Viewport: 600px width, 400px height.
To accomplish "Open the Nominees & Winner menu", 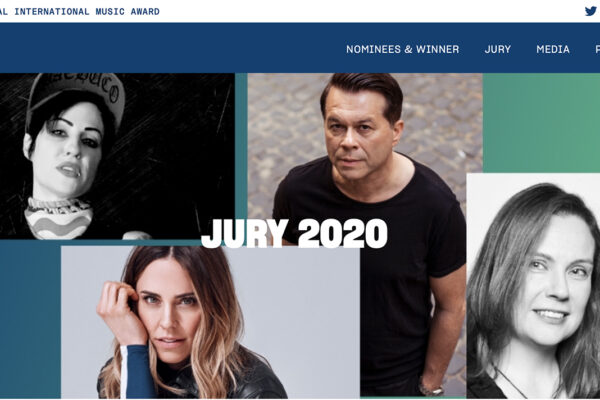I will 403,49.
